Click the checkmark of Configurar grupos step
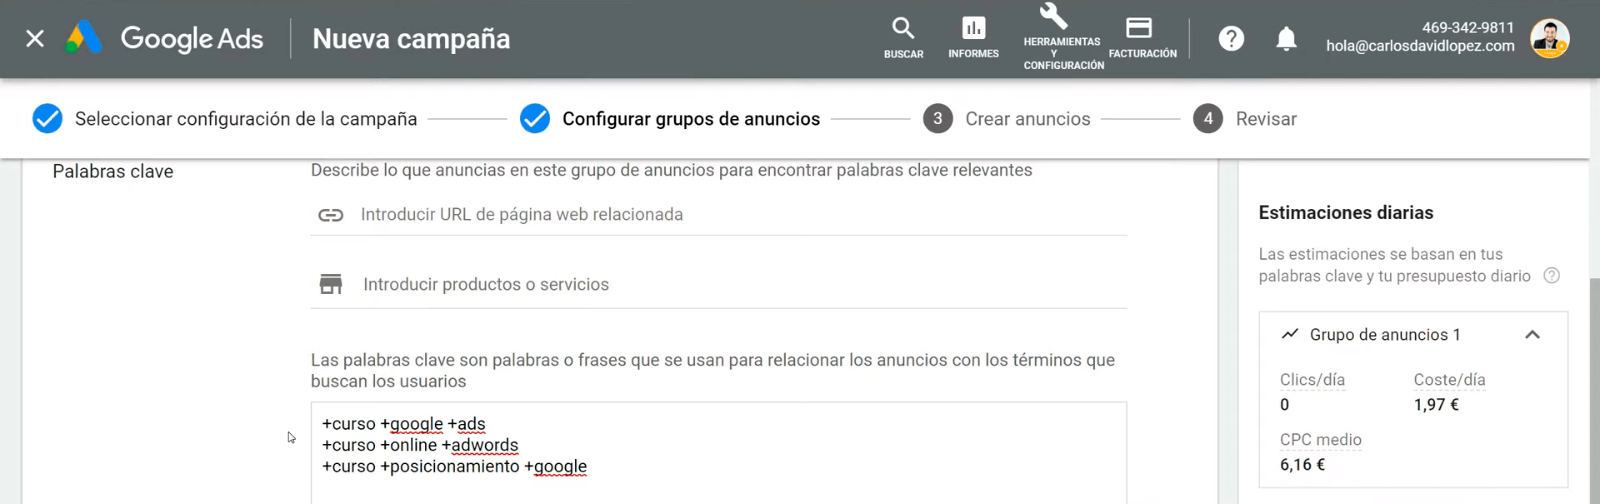Viewport: 1600px width, 504px height. point(535,119)
